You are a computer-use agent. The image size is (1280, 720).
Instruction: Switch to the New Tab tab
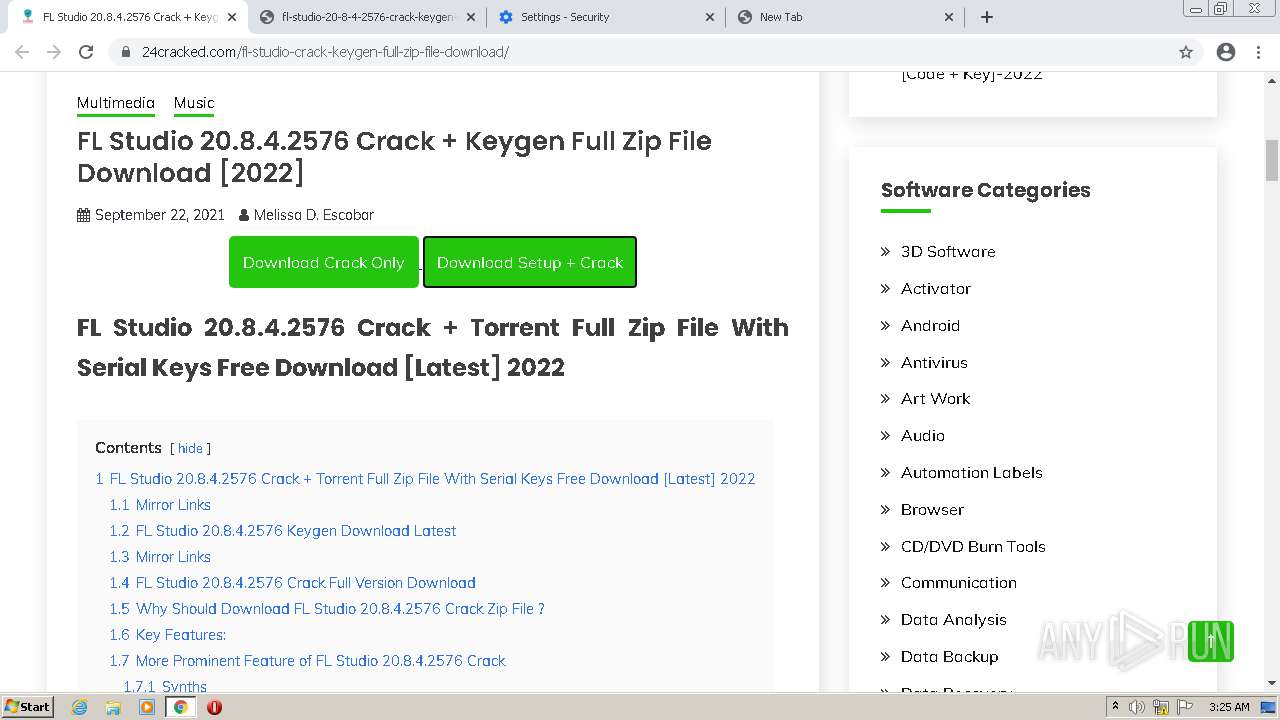[x=845, y=17]
